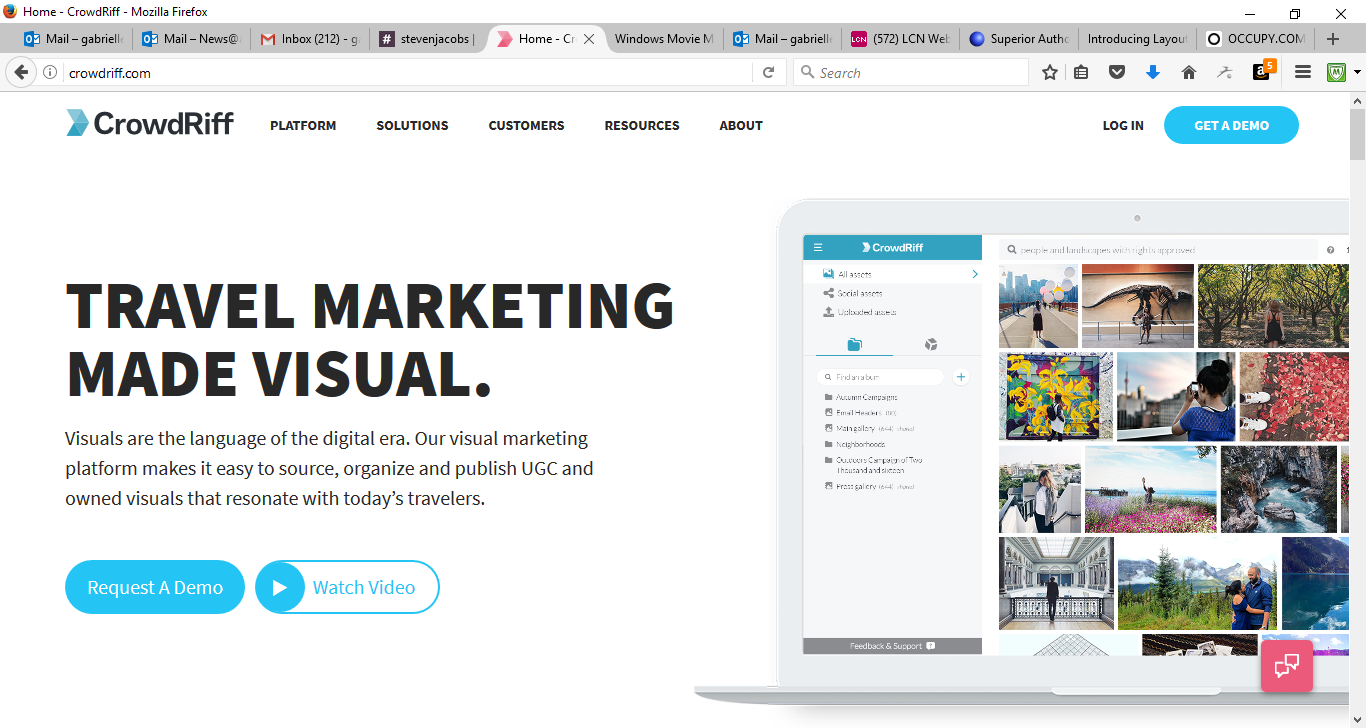Close the Home - CrowdRiff tab
This screenshot has width=1366, height=728.
point(589,39)
